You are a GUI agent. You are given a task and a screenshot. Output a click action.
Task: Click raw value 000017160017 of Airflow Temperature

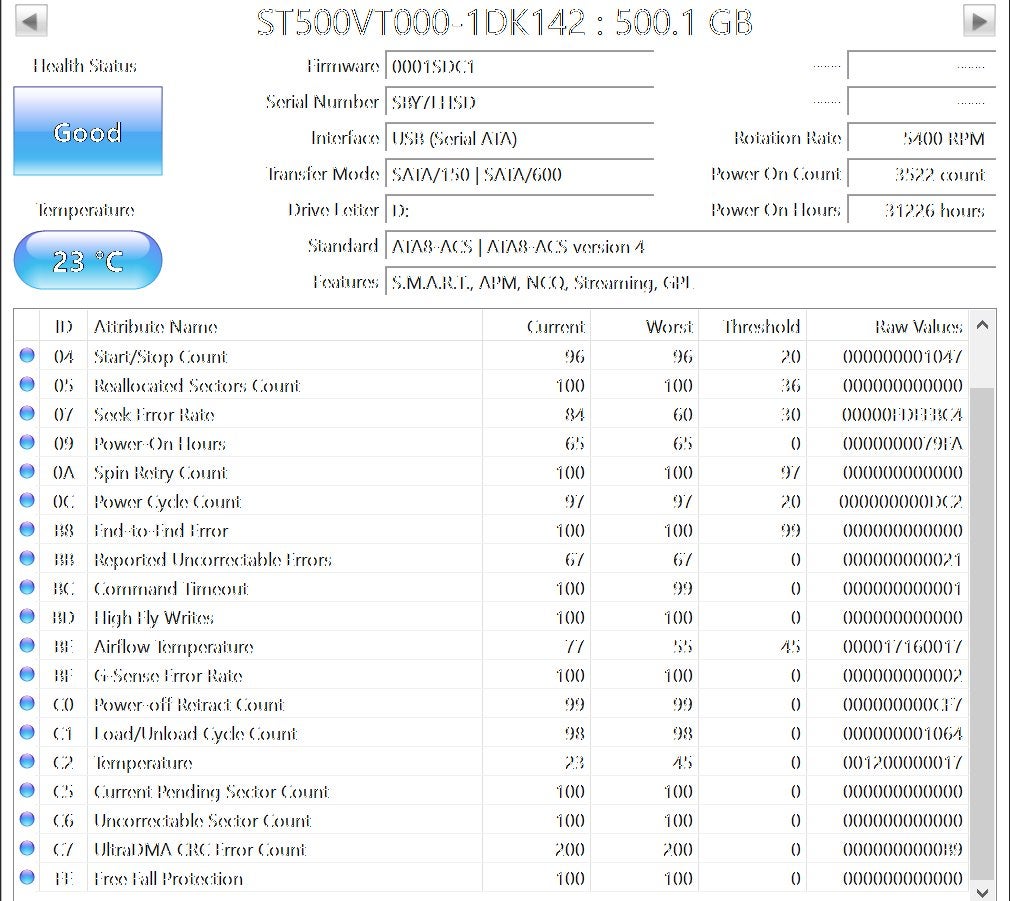point(902,647)
